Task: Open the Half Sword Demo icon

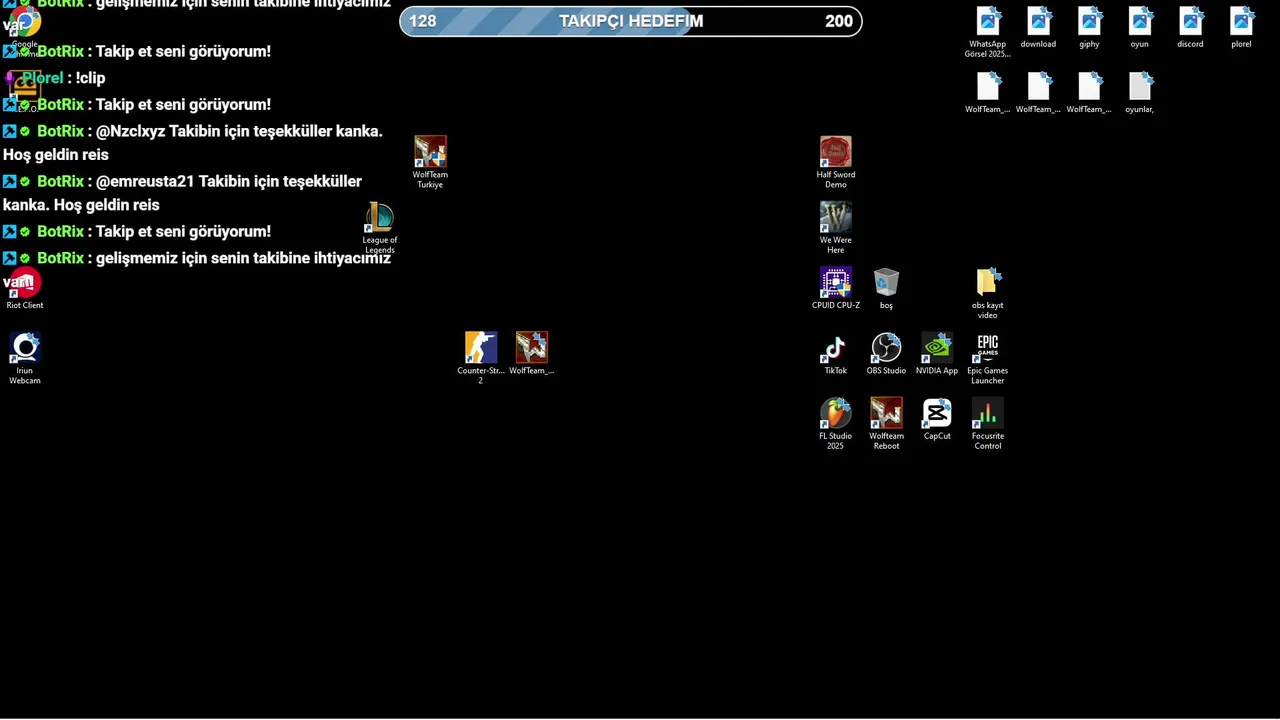Action: tap(836, 162)
